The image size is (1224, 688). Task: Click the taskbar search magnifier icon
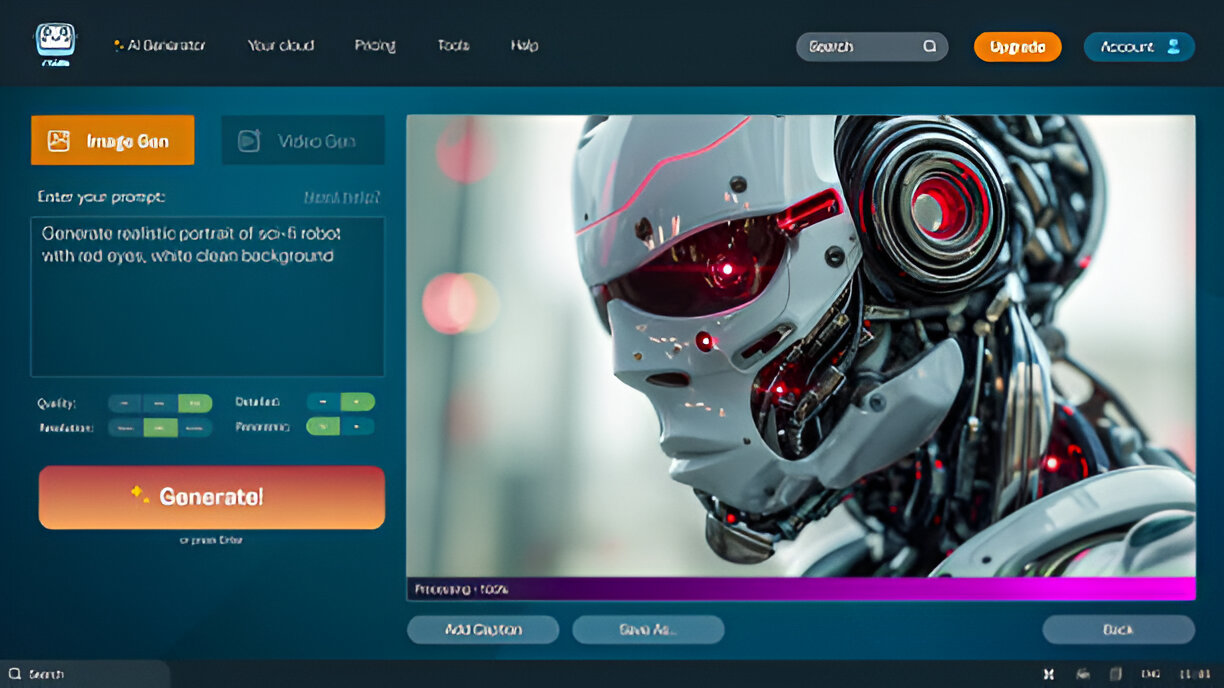coord(15,674)
